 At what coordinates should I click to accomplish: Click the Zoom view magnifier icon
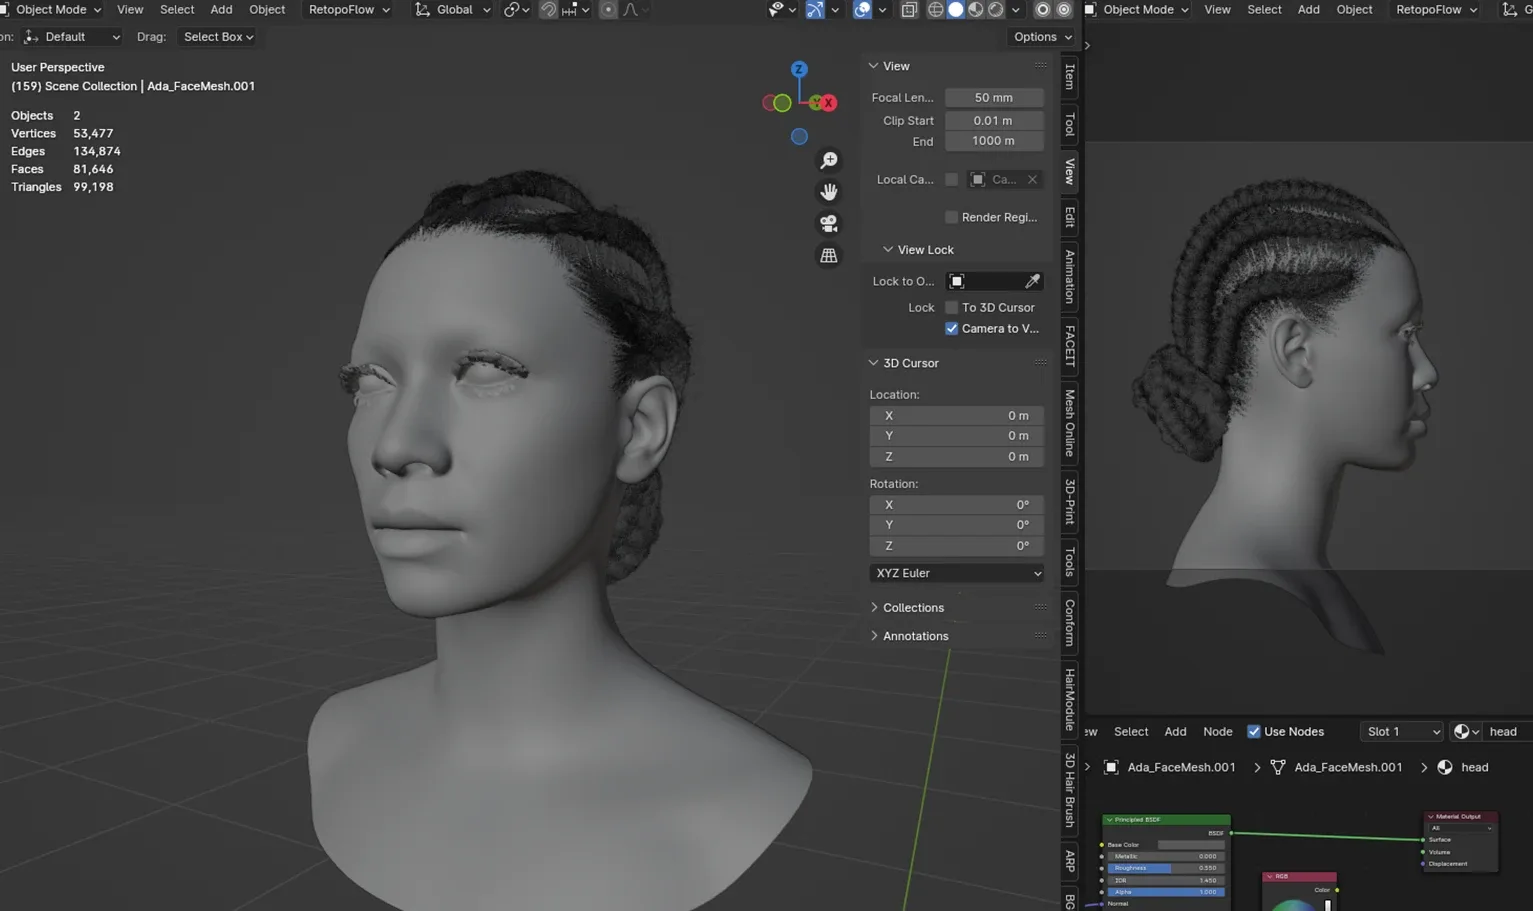829,160
